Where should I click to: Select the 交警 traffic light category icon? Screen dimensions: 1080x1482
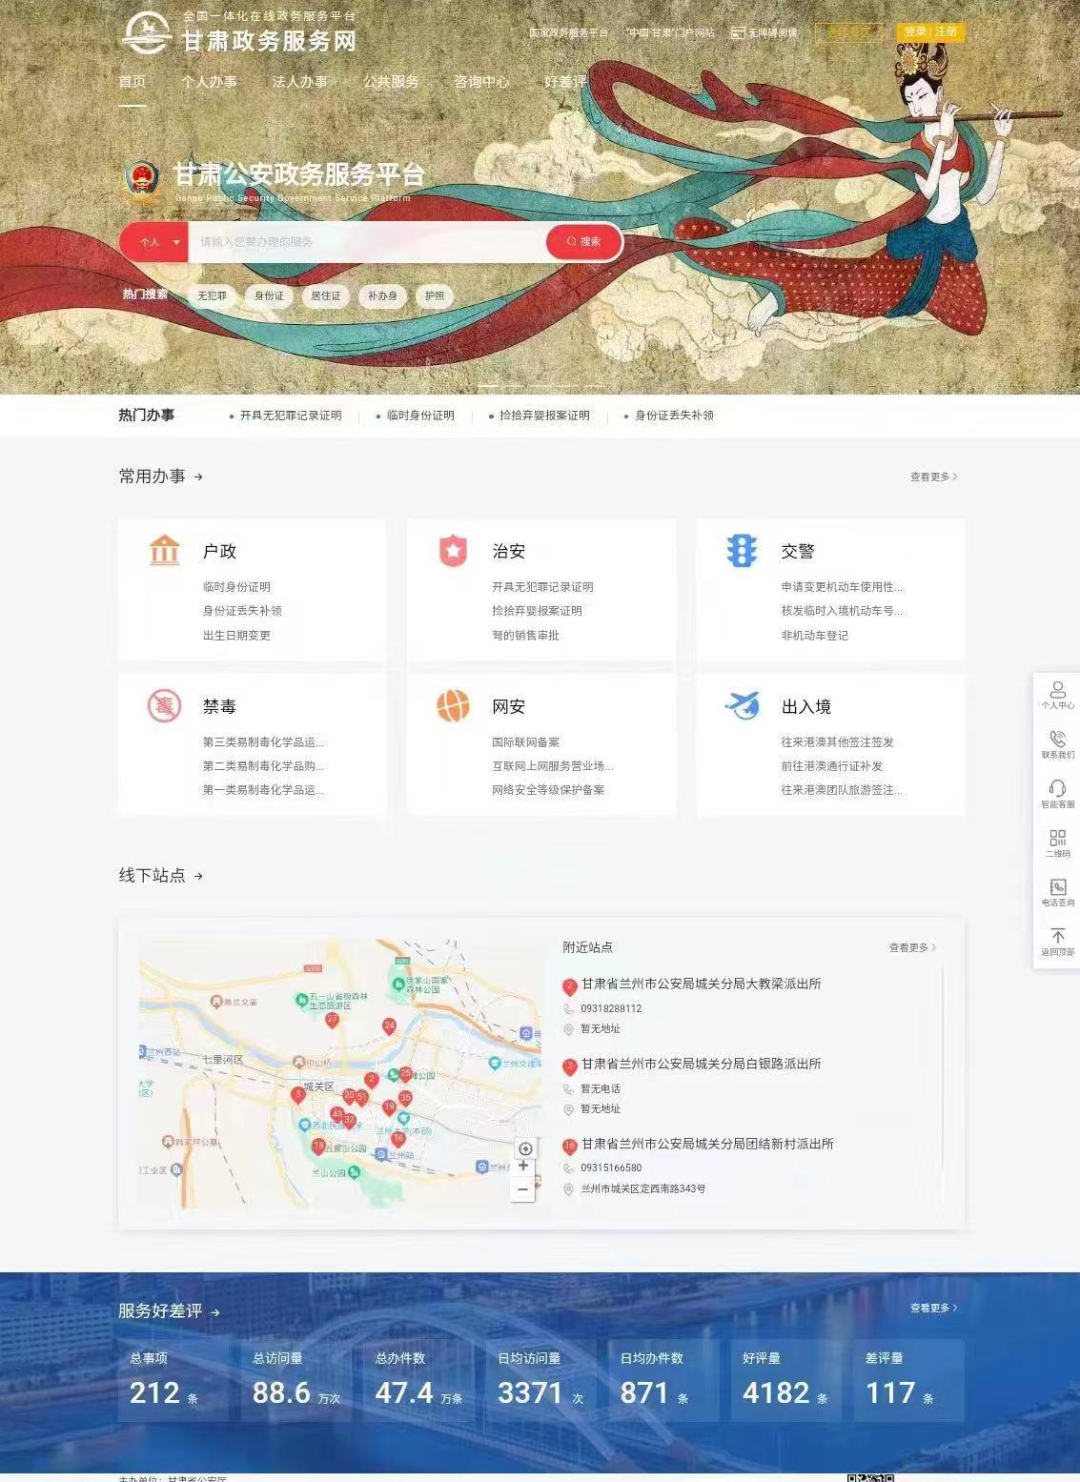click(x=742, y=551)
